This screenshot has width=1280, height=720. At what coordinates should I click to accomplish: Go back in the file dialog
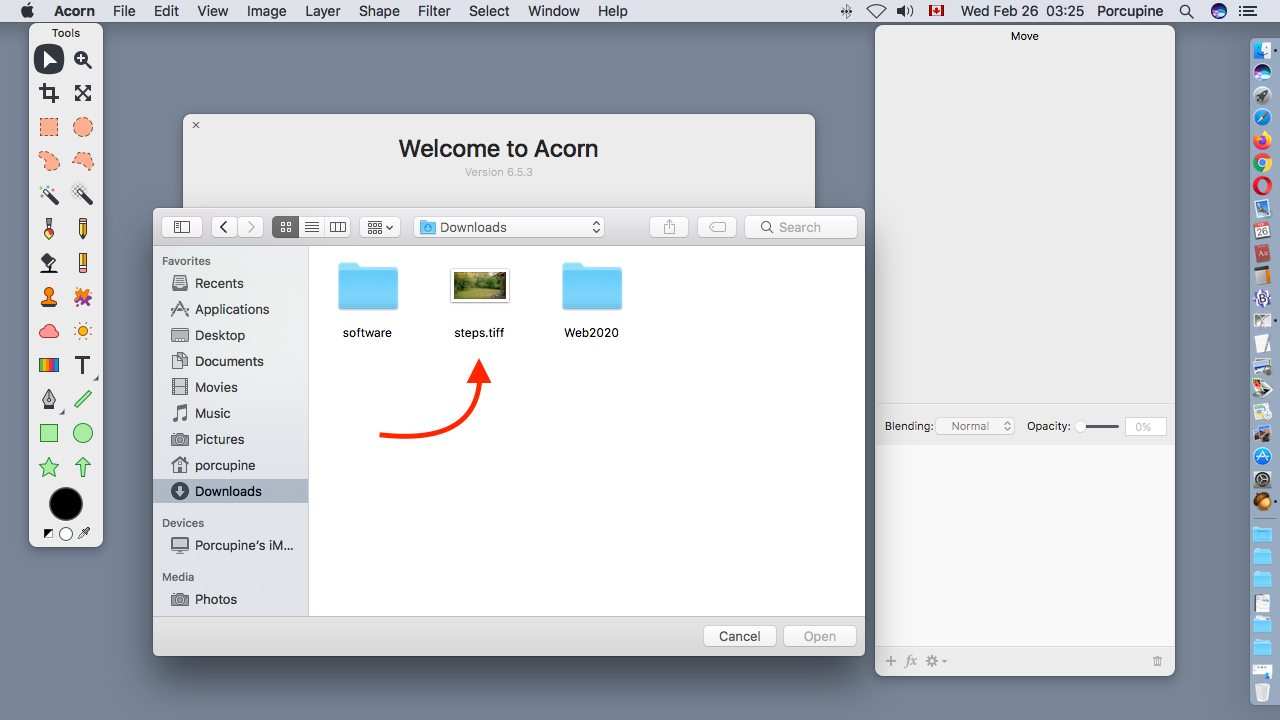pos(224,227)
